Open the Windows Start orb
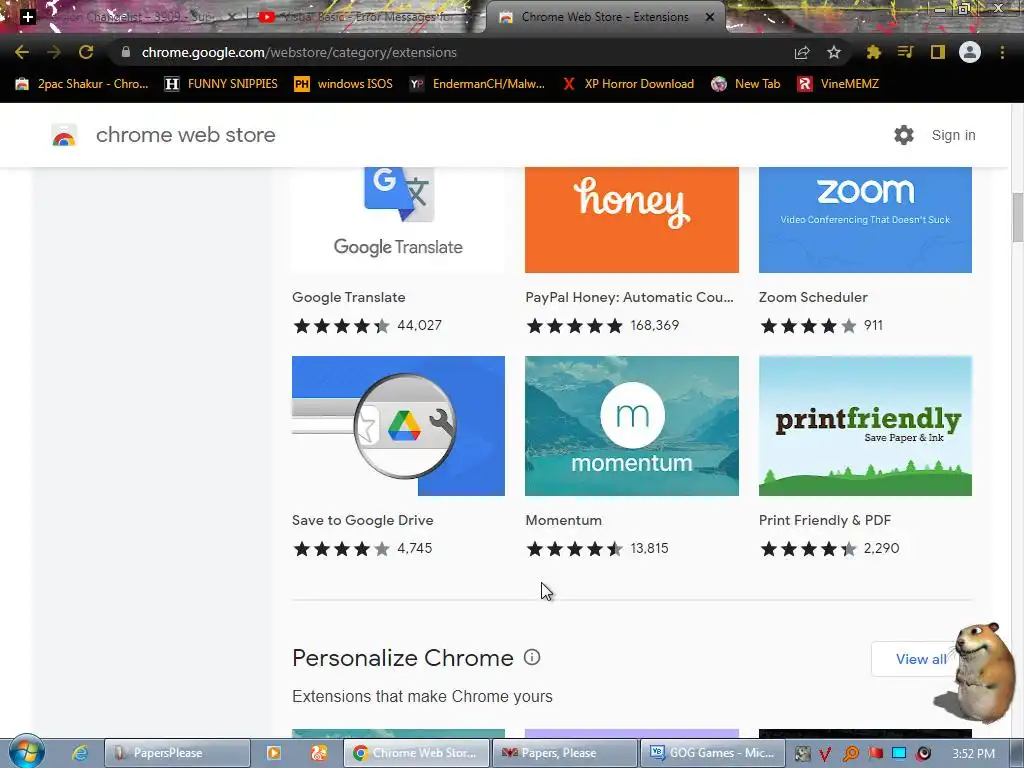 27,752
